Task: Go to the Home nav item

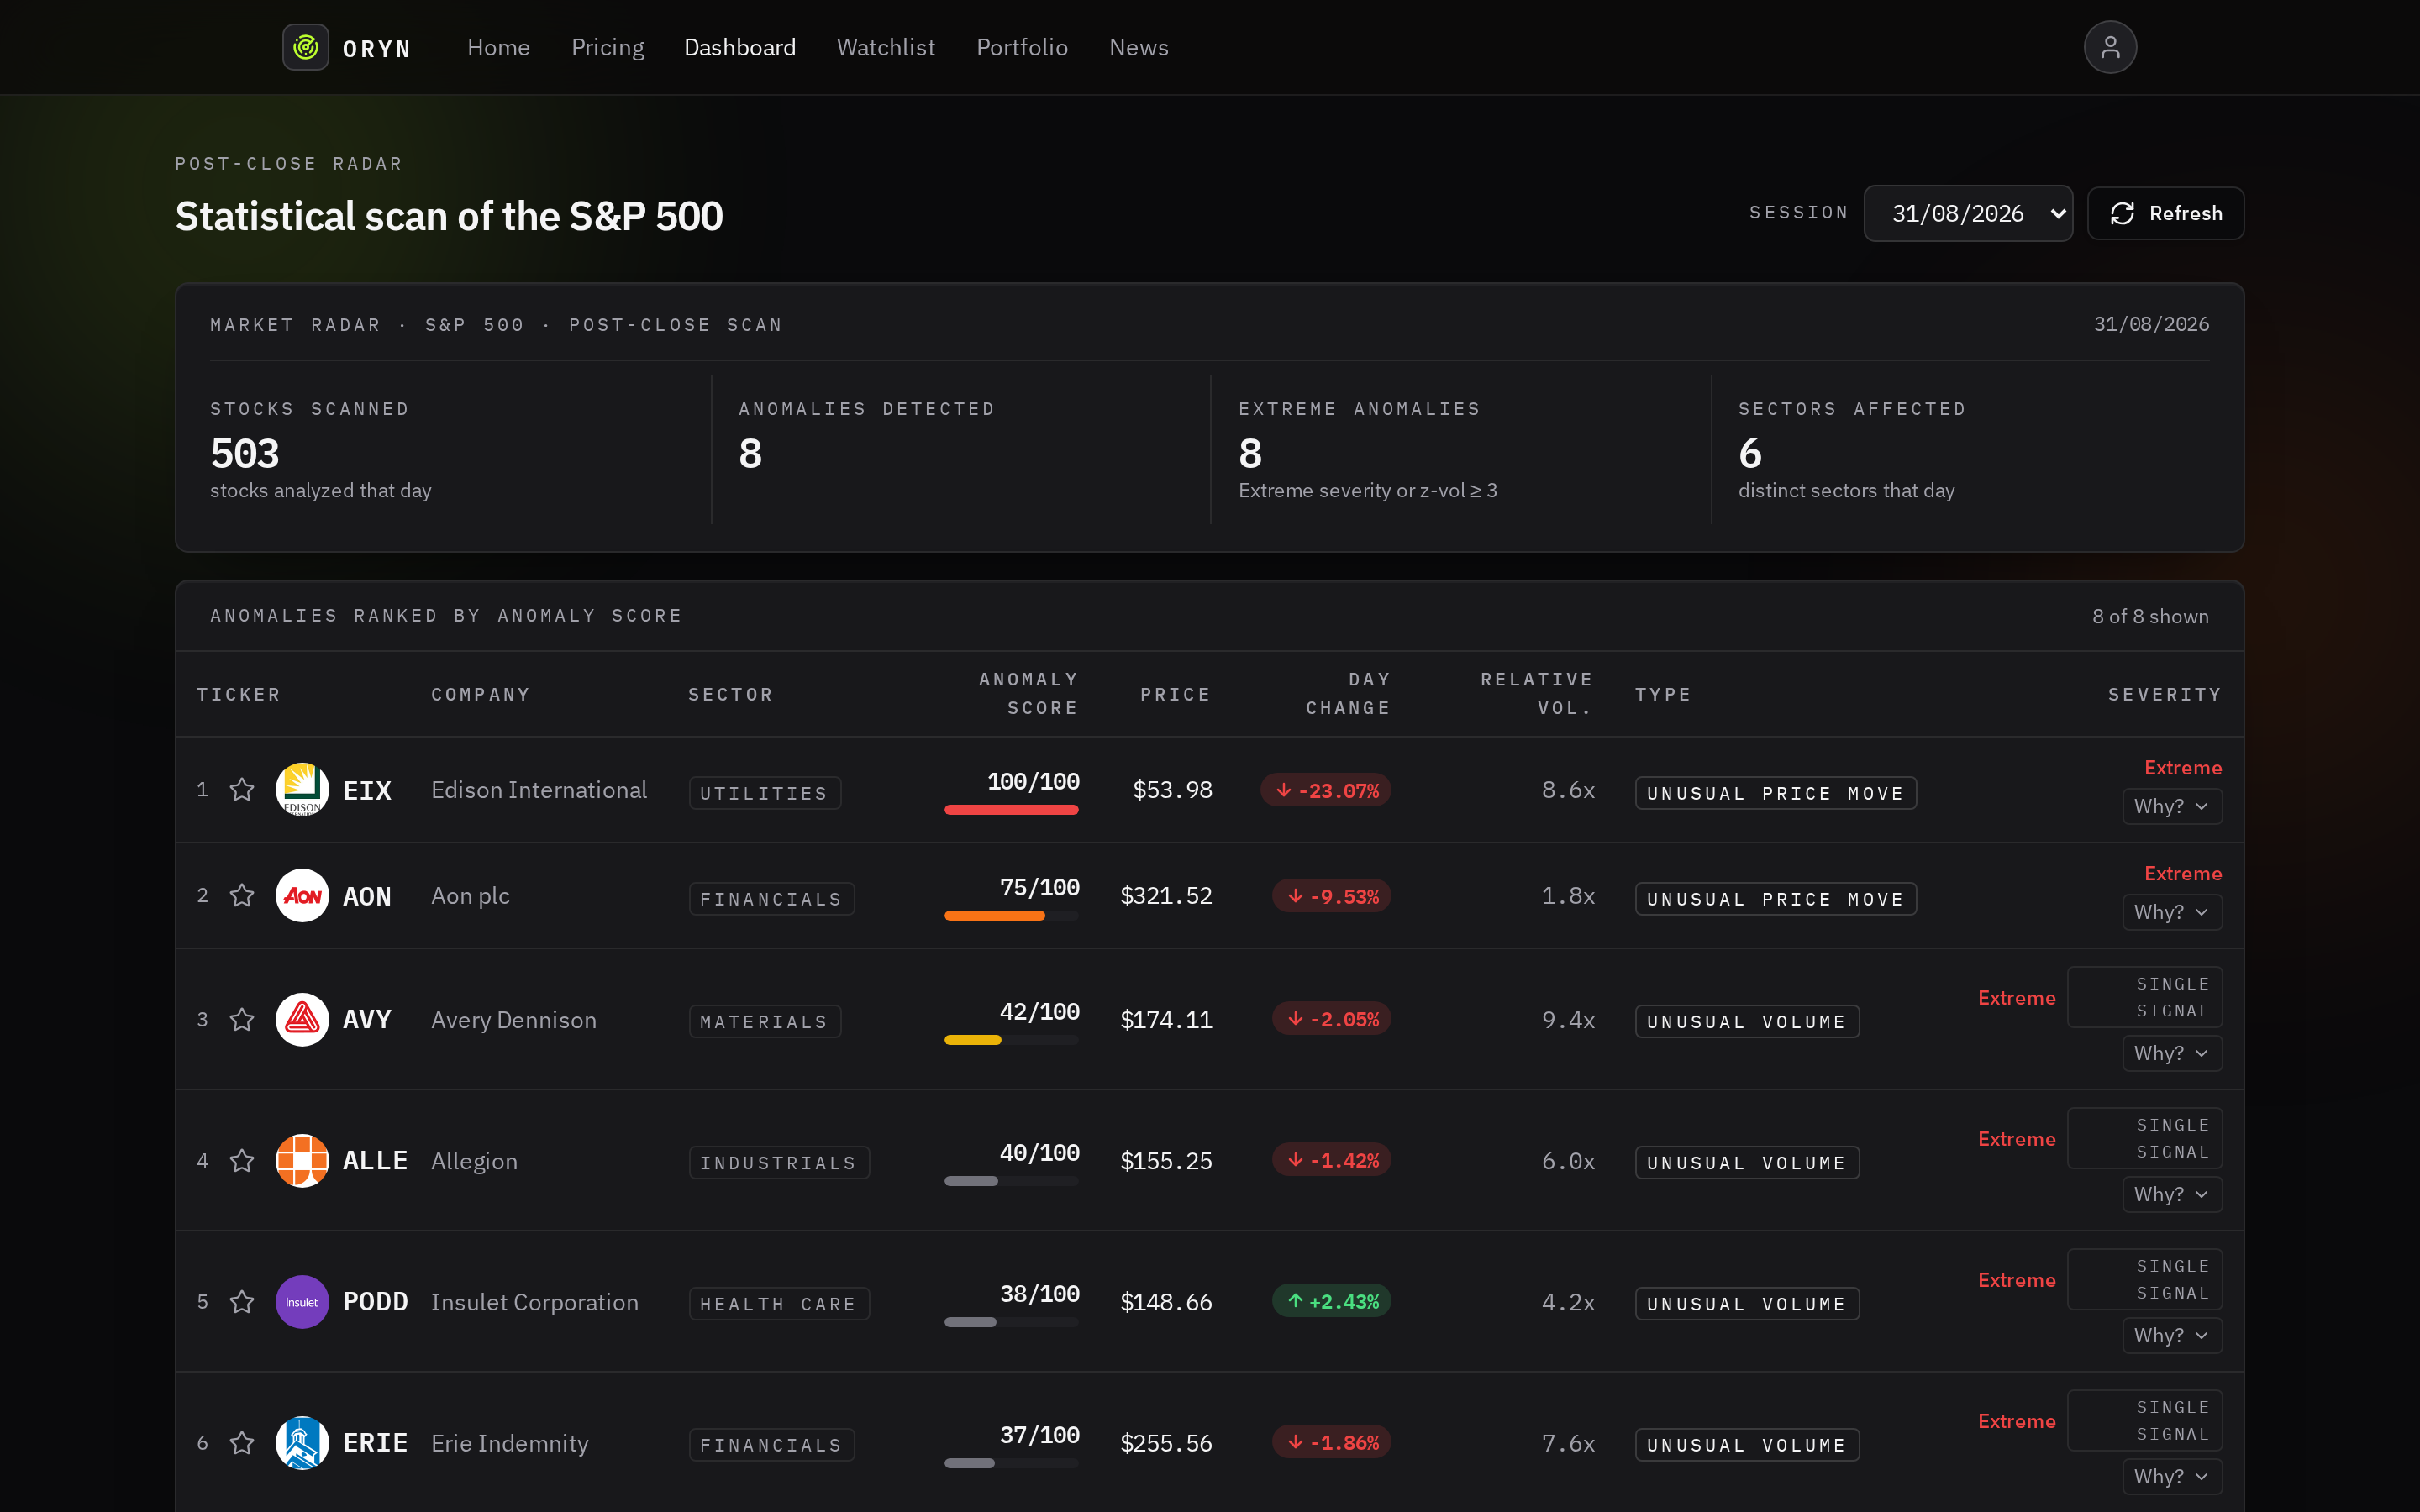Action: pos(498,47)
